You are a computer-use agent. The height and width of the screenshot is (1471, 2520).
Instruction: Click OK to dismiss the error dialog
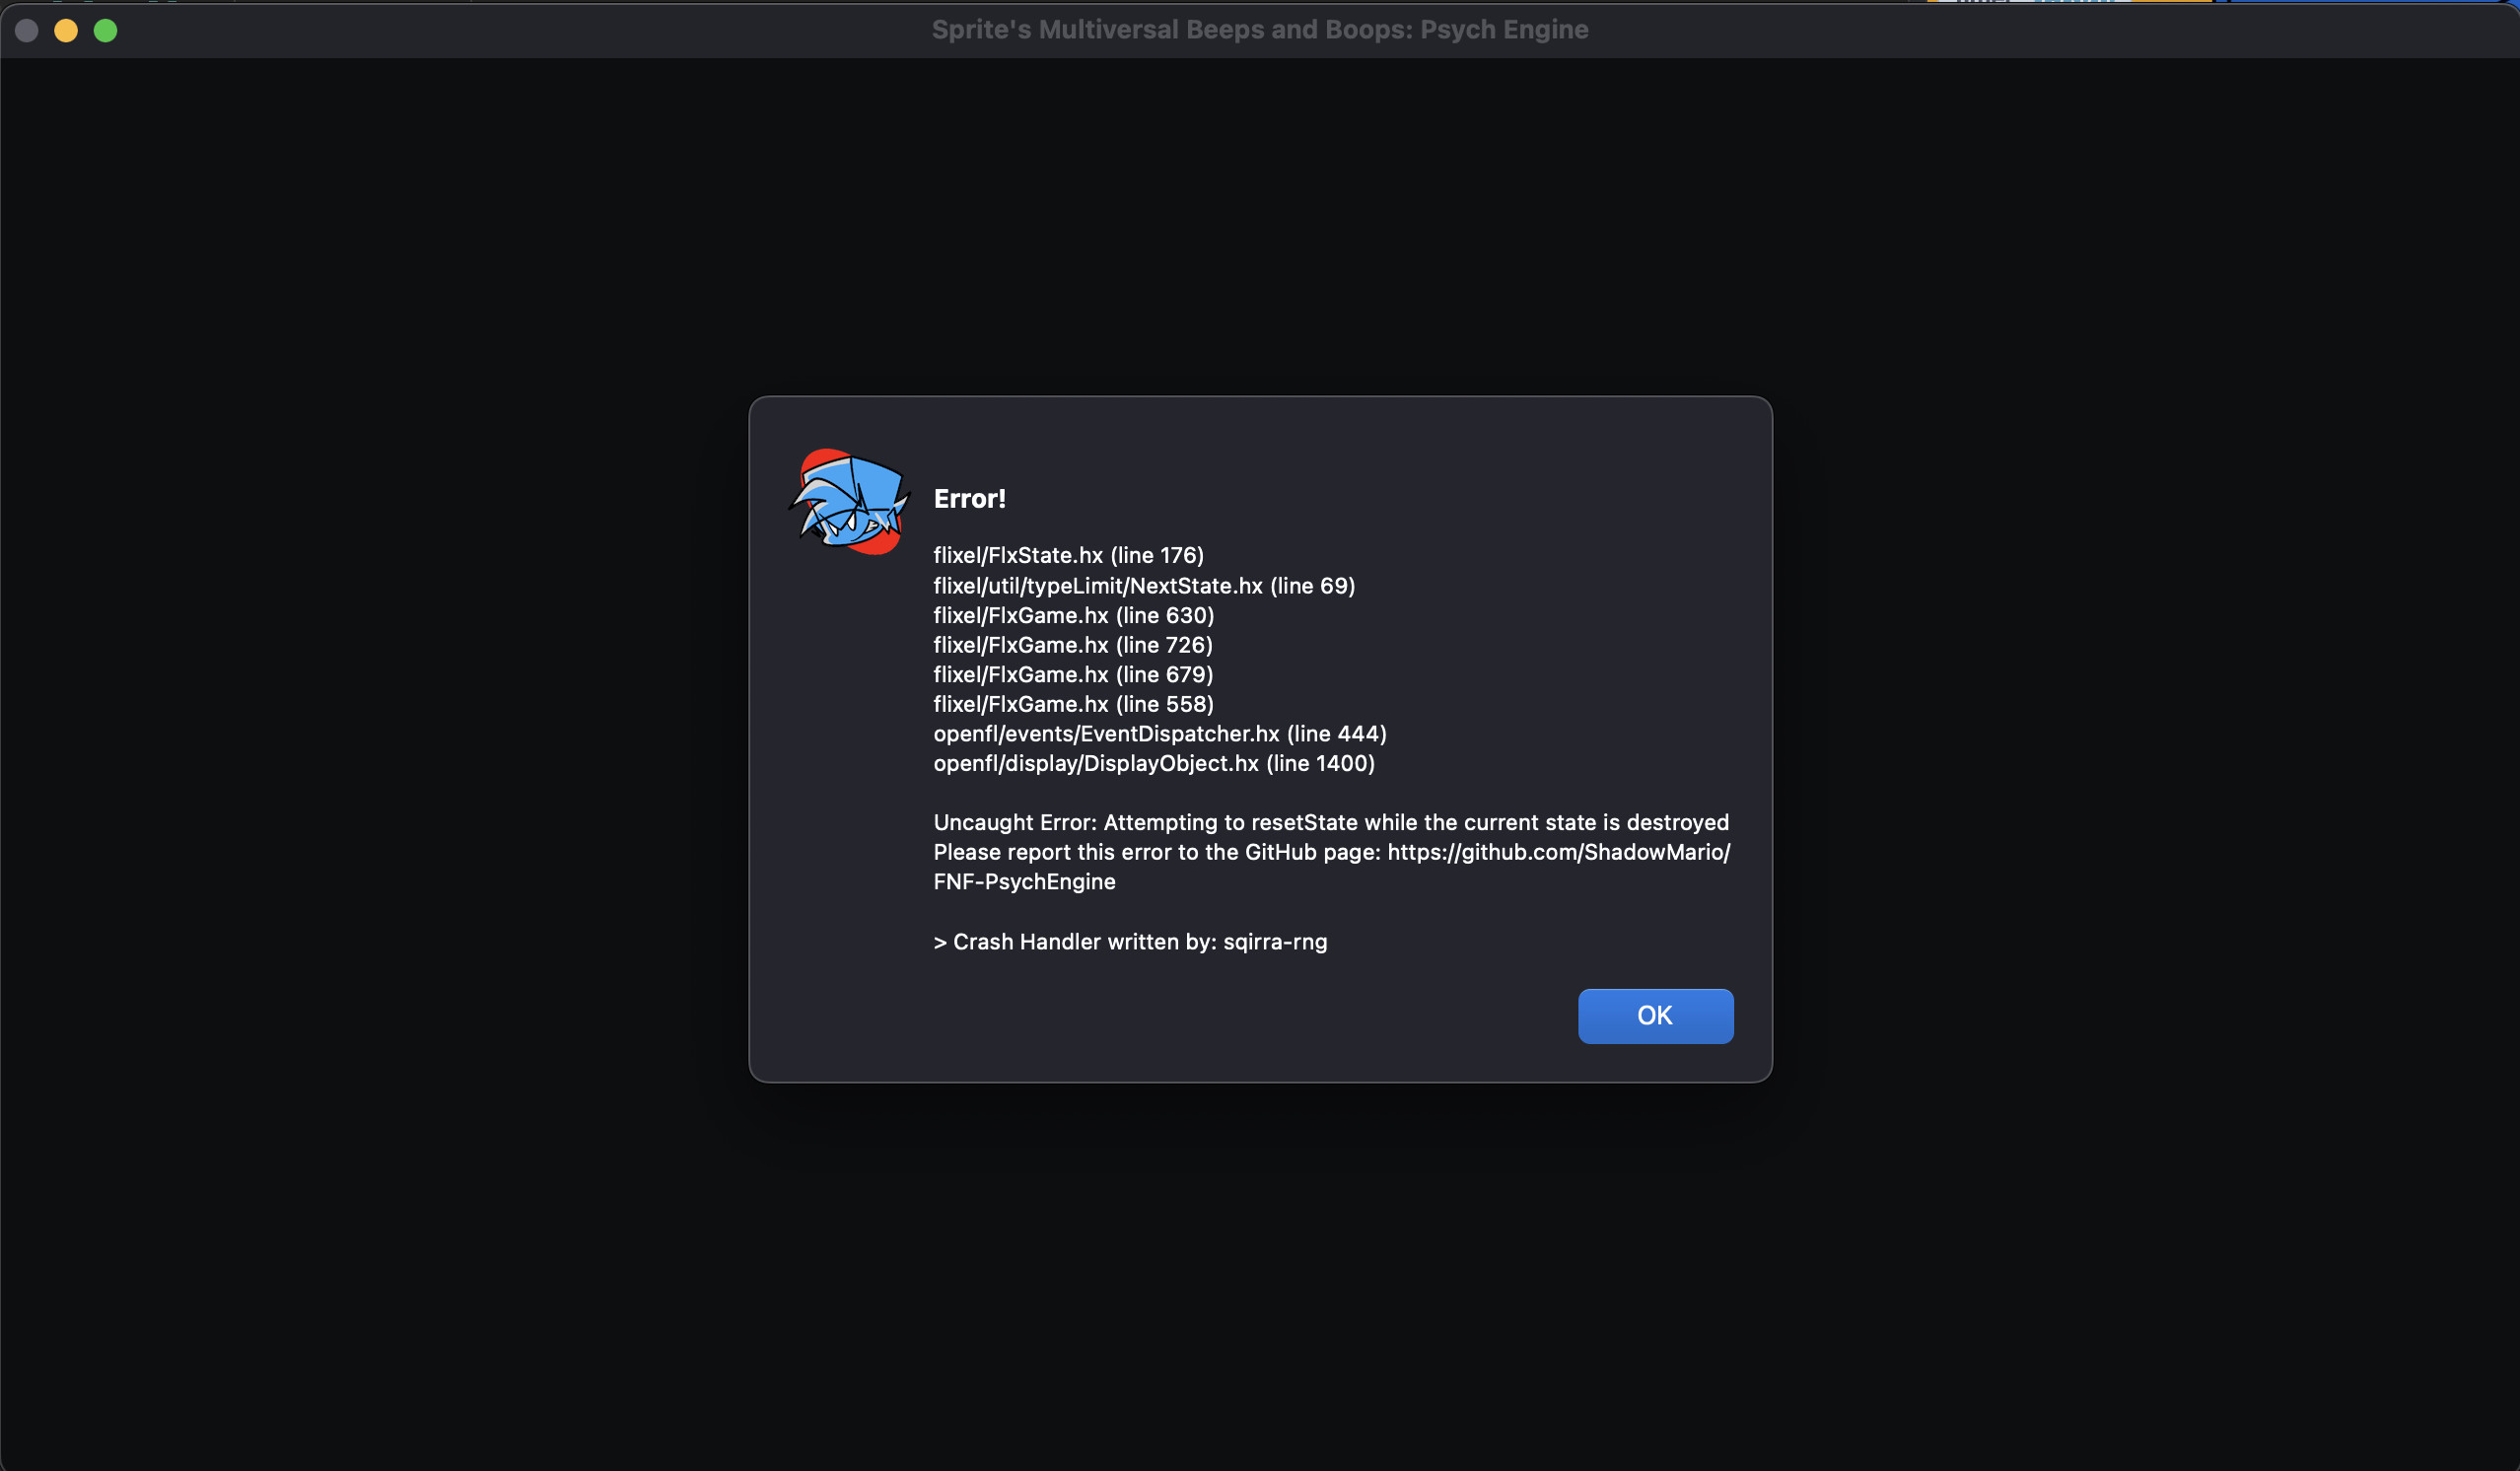coord(1655,1015)
